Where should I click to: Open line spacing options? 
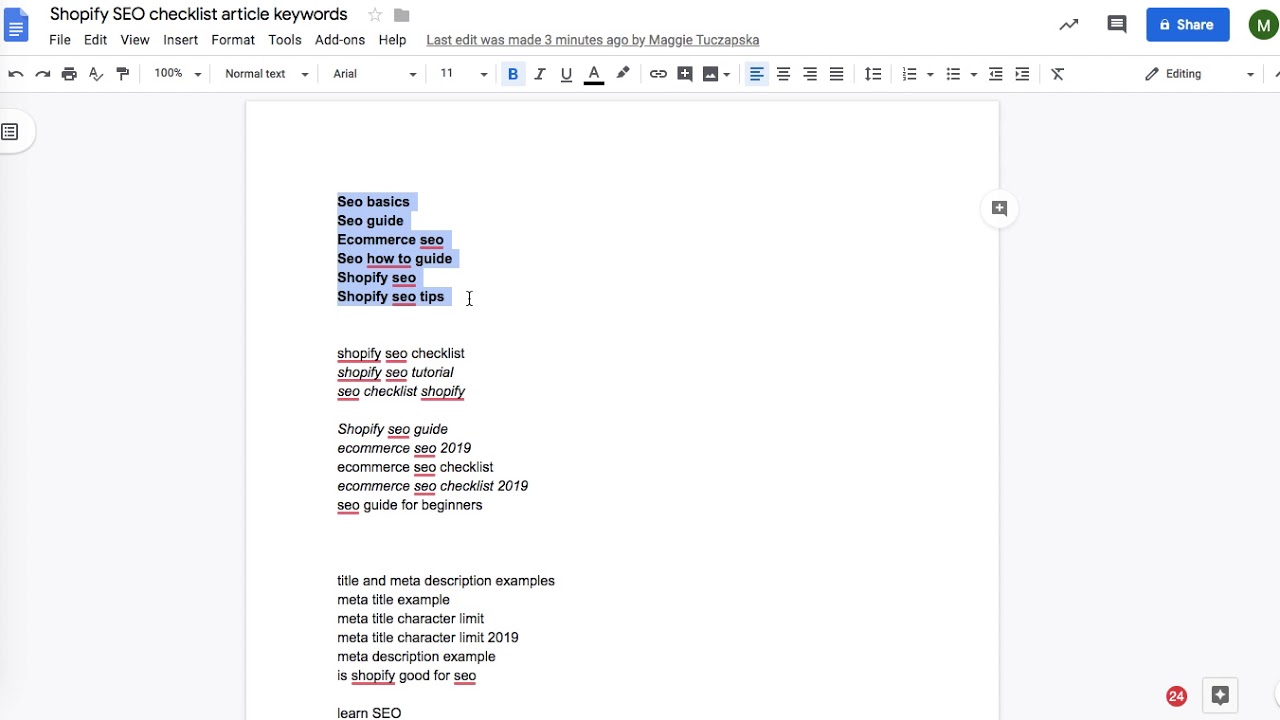[873, 74]
